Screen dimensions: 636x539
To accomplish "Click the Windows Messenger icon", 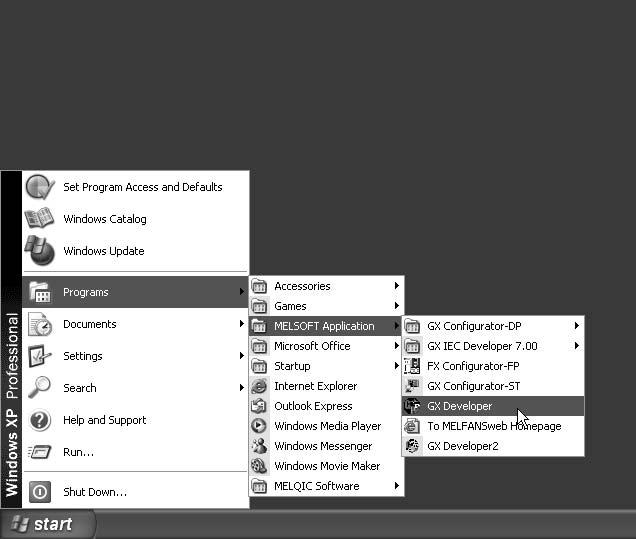I will point(259,446).
